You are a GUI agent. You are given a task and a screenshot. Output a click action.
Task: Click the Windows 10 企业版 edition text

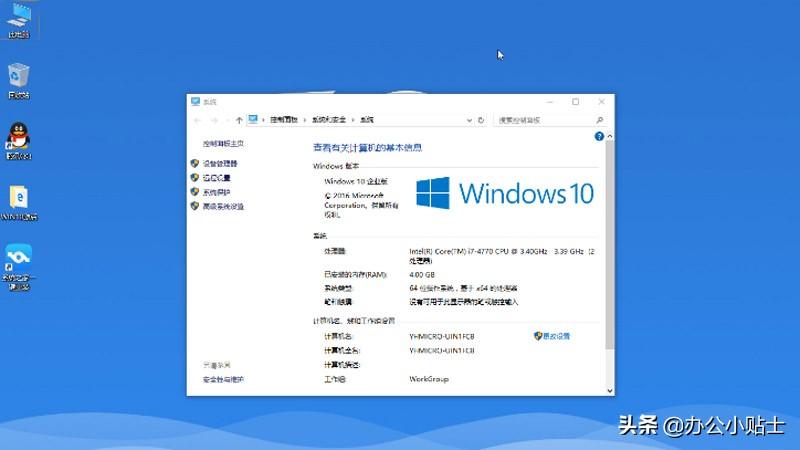click(356, 181)
